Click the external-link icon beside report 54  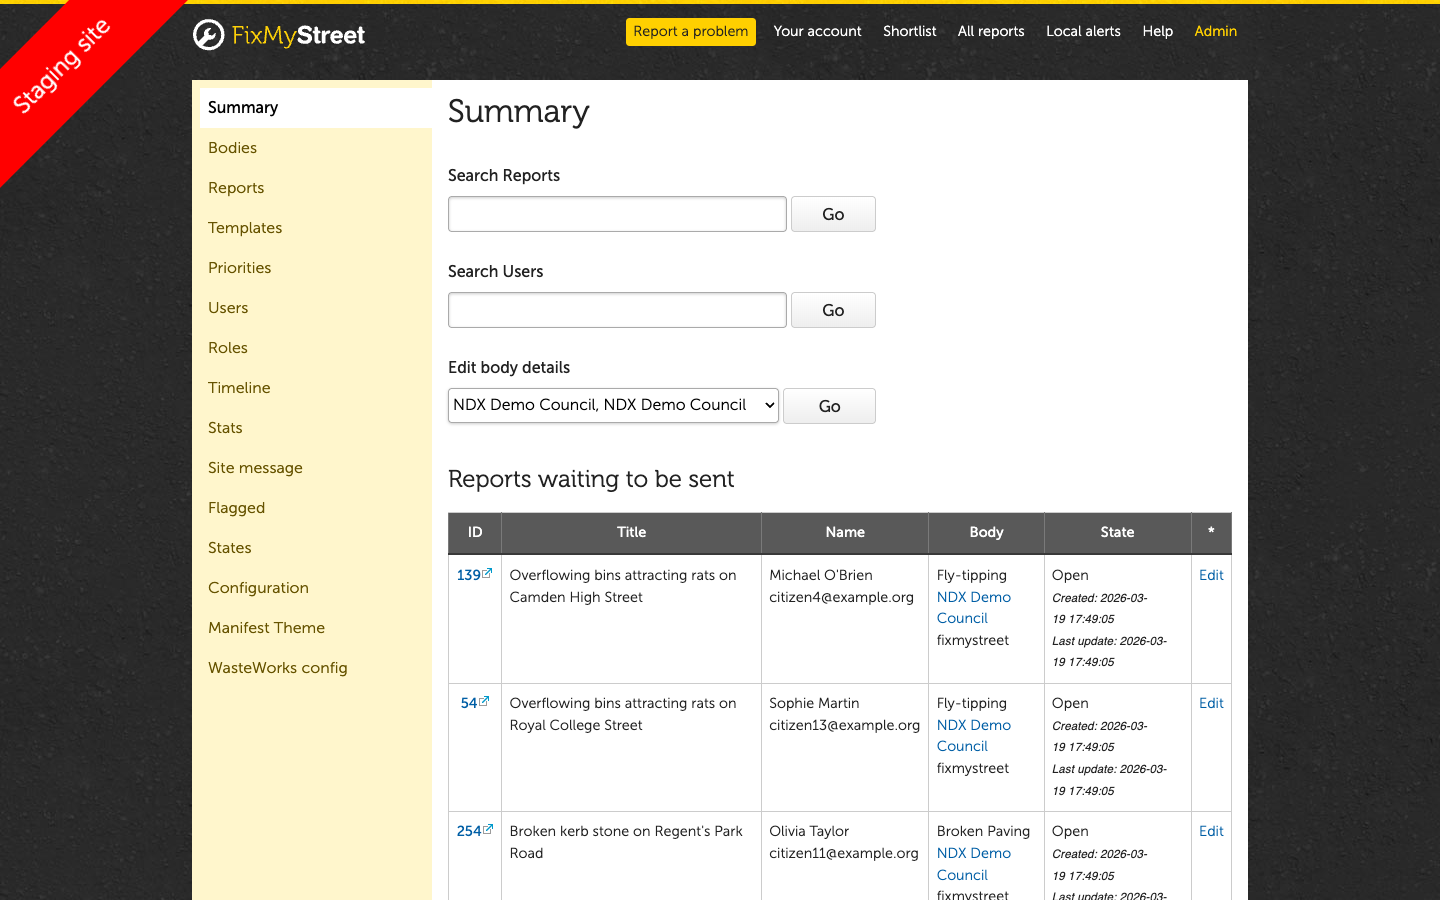click(x=482, y=700)
